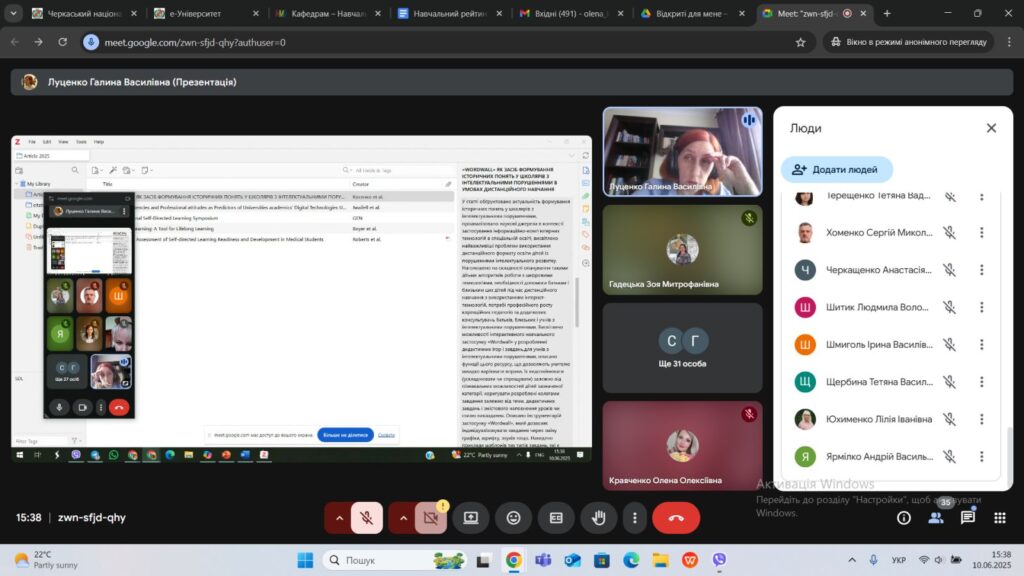This screenshot has height=576, width=1024.
Task: Leave the call with the red hang-up button
Action: tap(676, 518)
